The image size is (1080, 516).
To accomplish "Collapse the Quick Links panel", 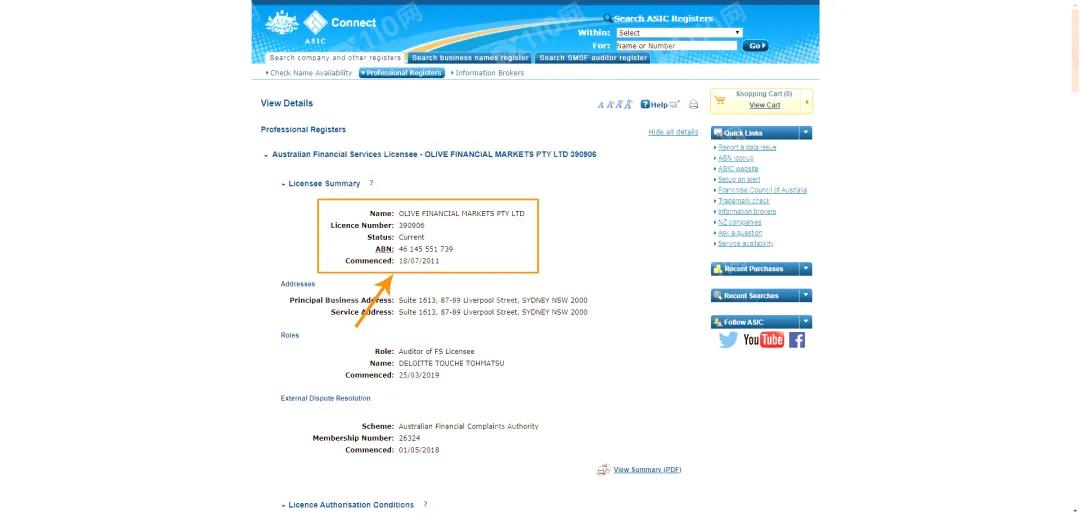I will [806, 133].
